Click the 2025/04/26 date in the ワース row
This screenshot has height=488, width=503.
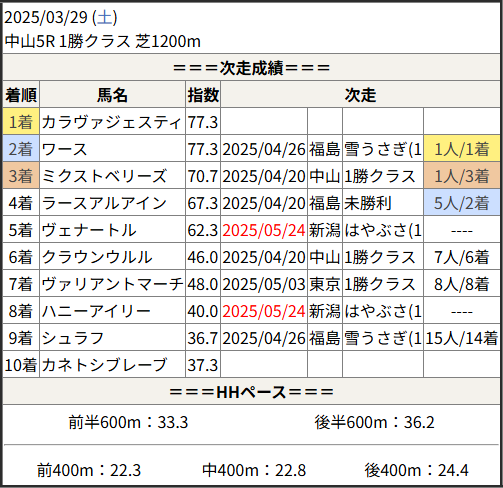pos(264,149)
